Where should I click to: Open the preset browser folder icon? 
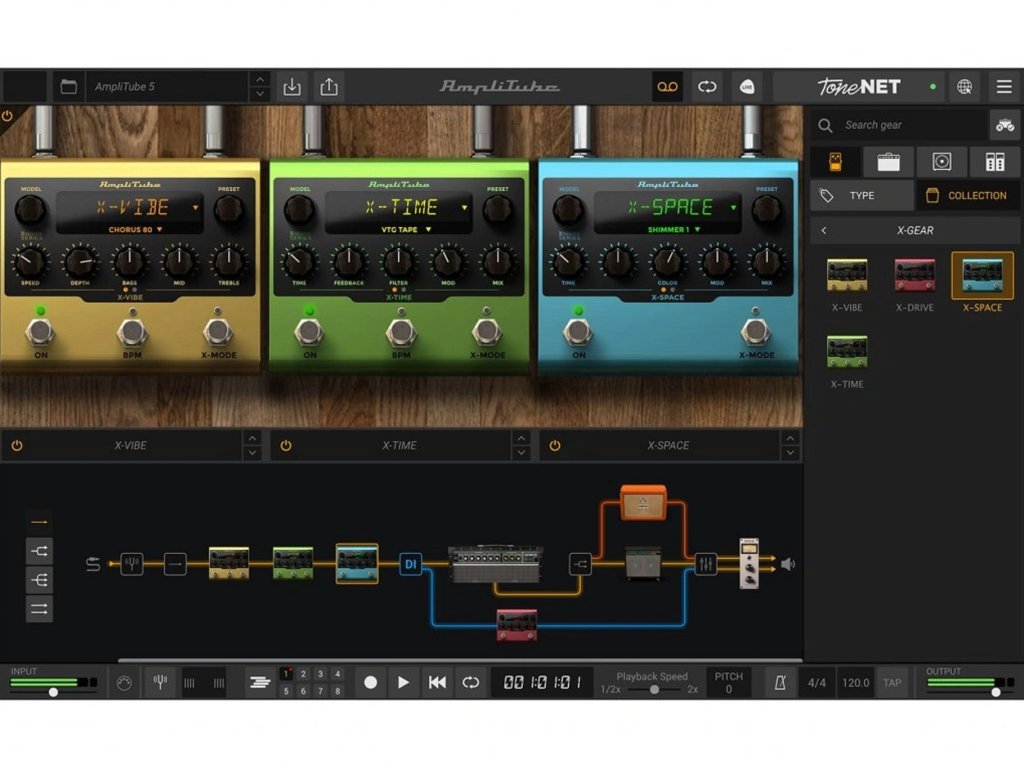pyautogui.click(x=69, y=86)
